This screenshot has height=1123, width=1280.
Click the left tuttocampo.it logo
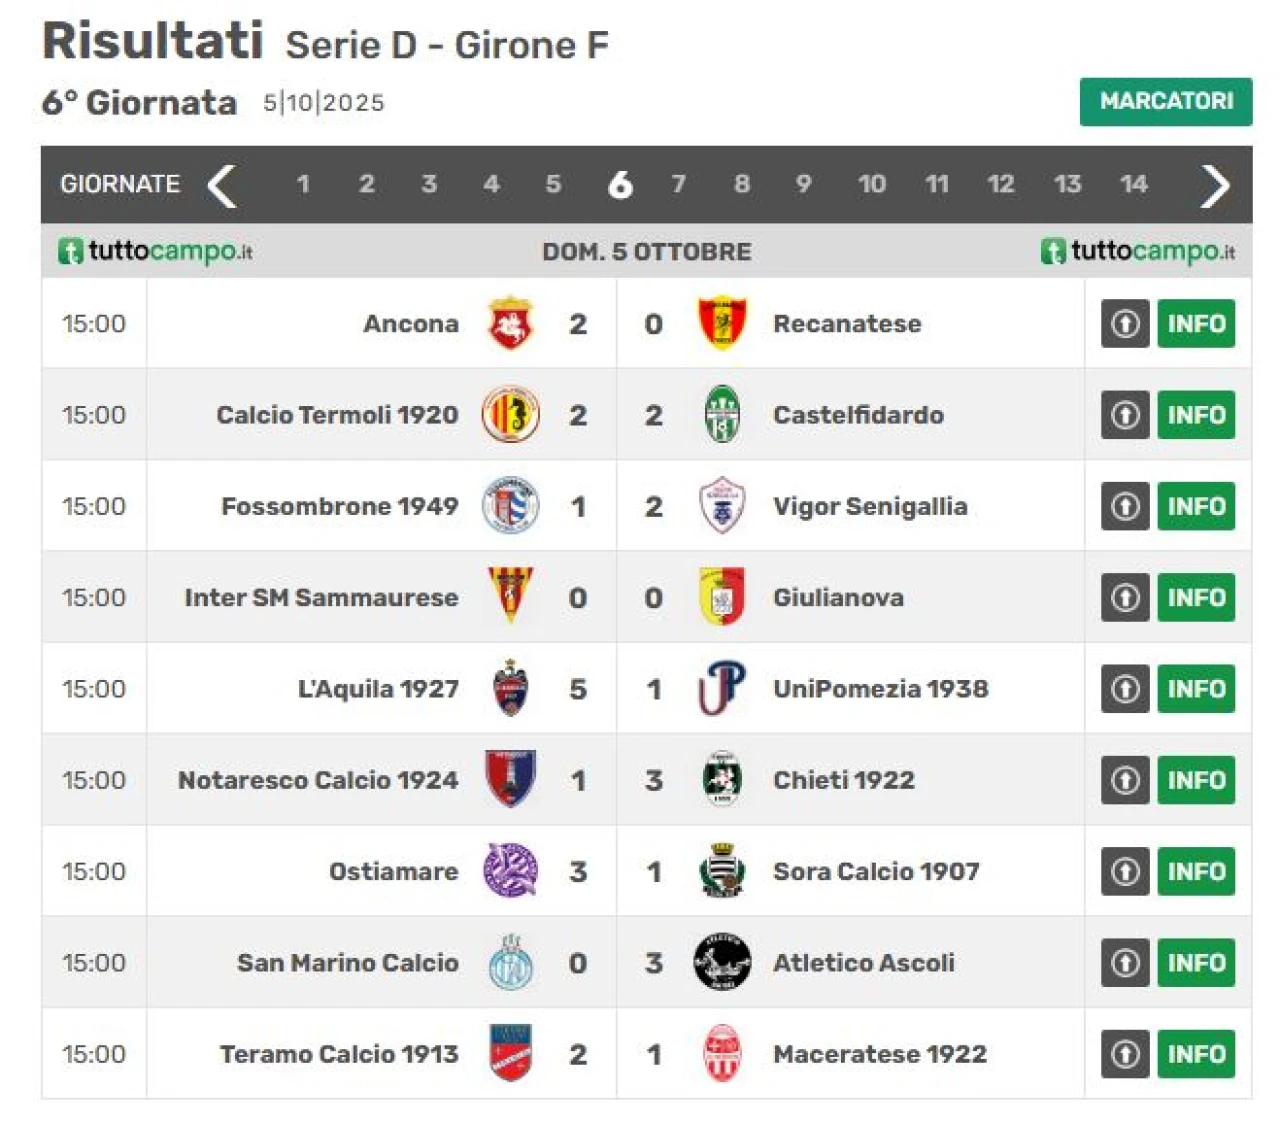point(156,251)
